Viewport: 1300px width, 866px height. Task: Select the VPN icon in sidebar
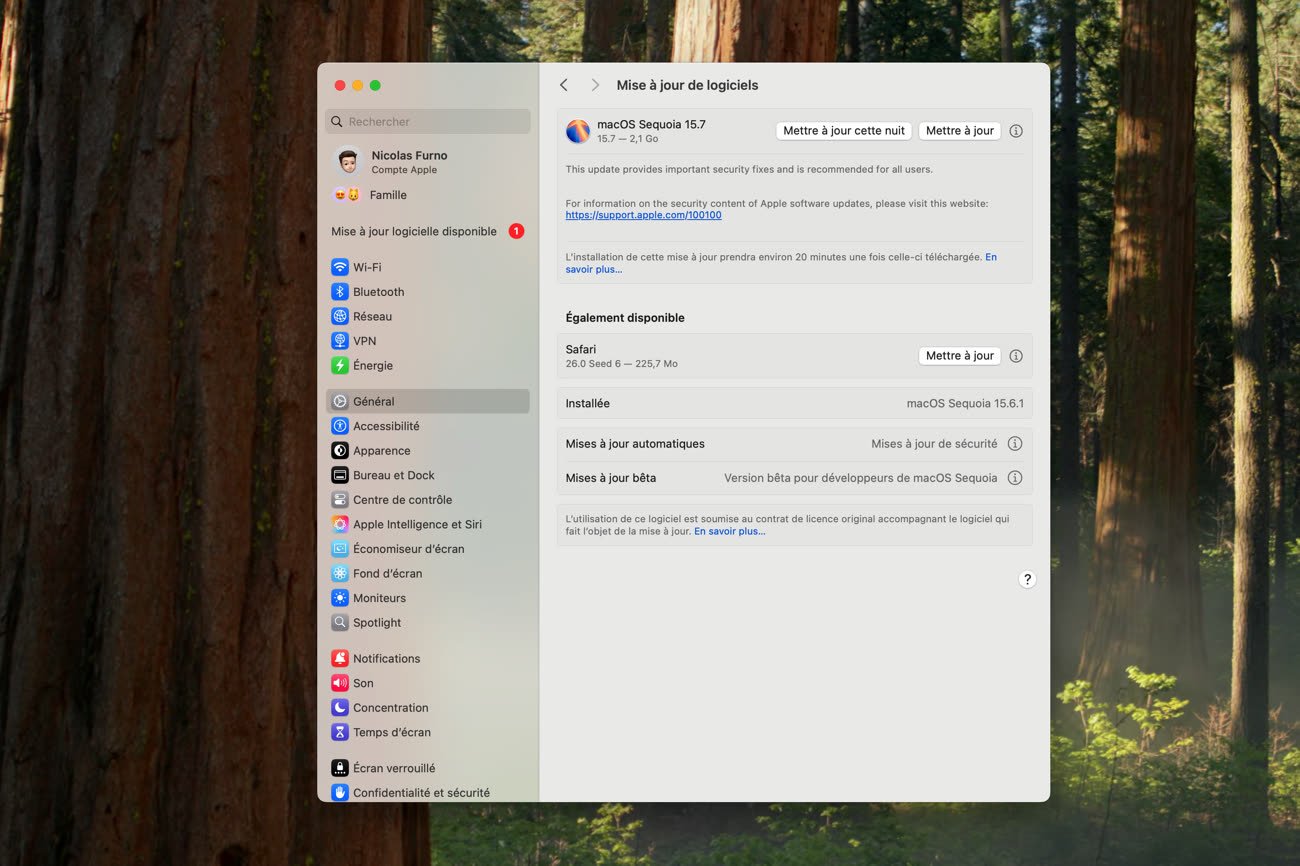click(x=340, y=341)
